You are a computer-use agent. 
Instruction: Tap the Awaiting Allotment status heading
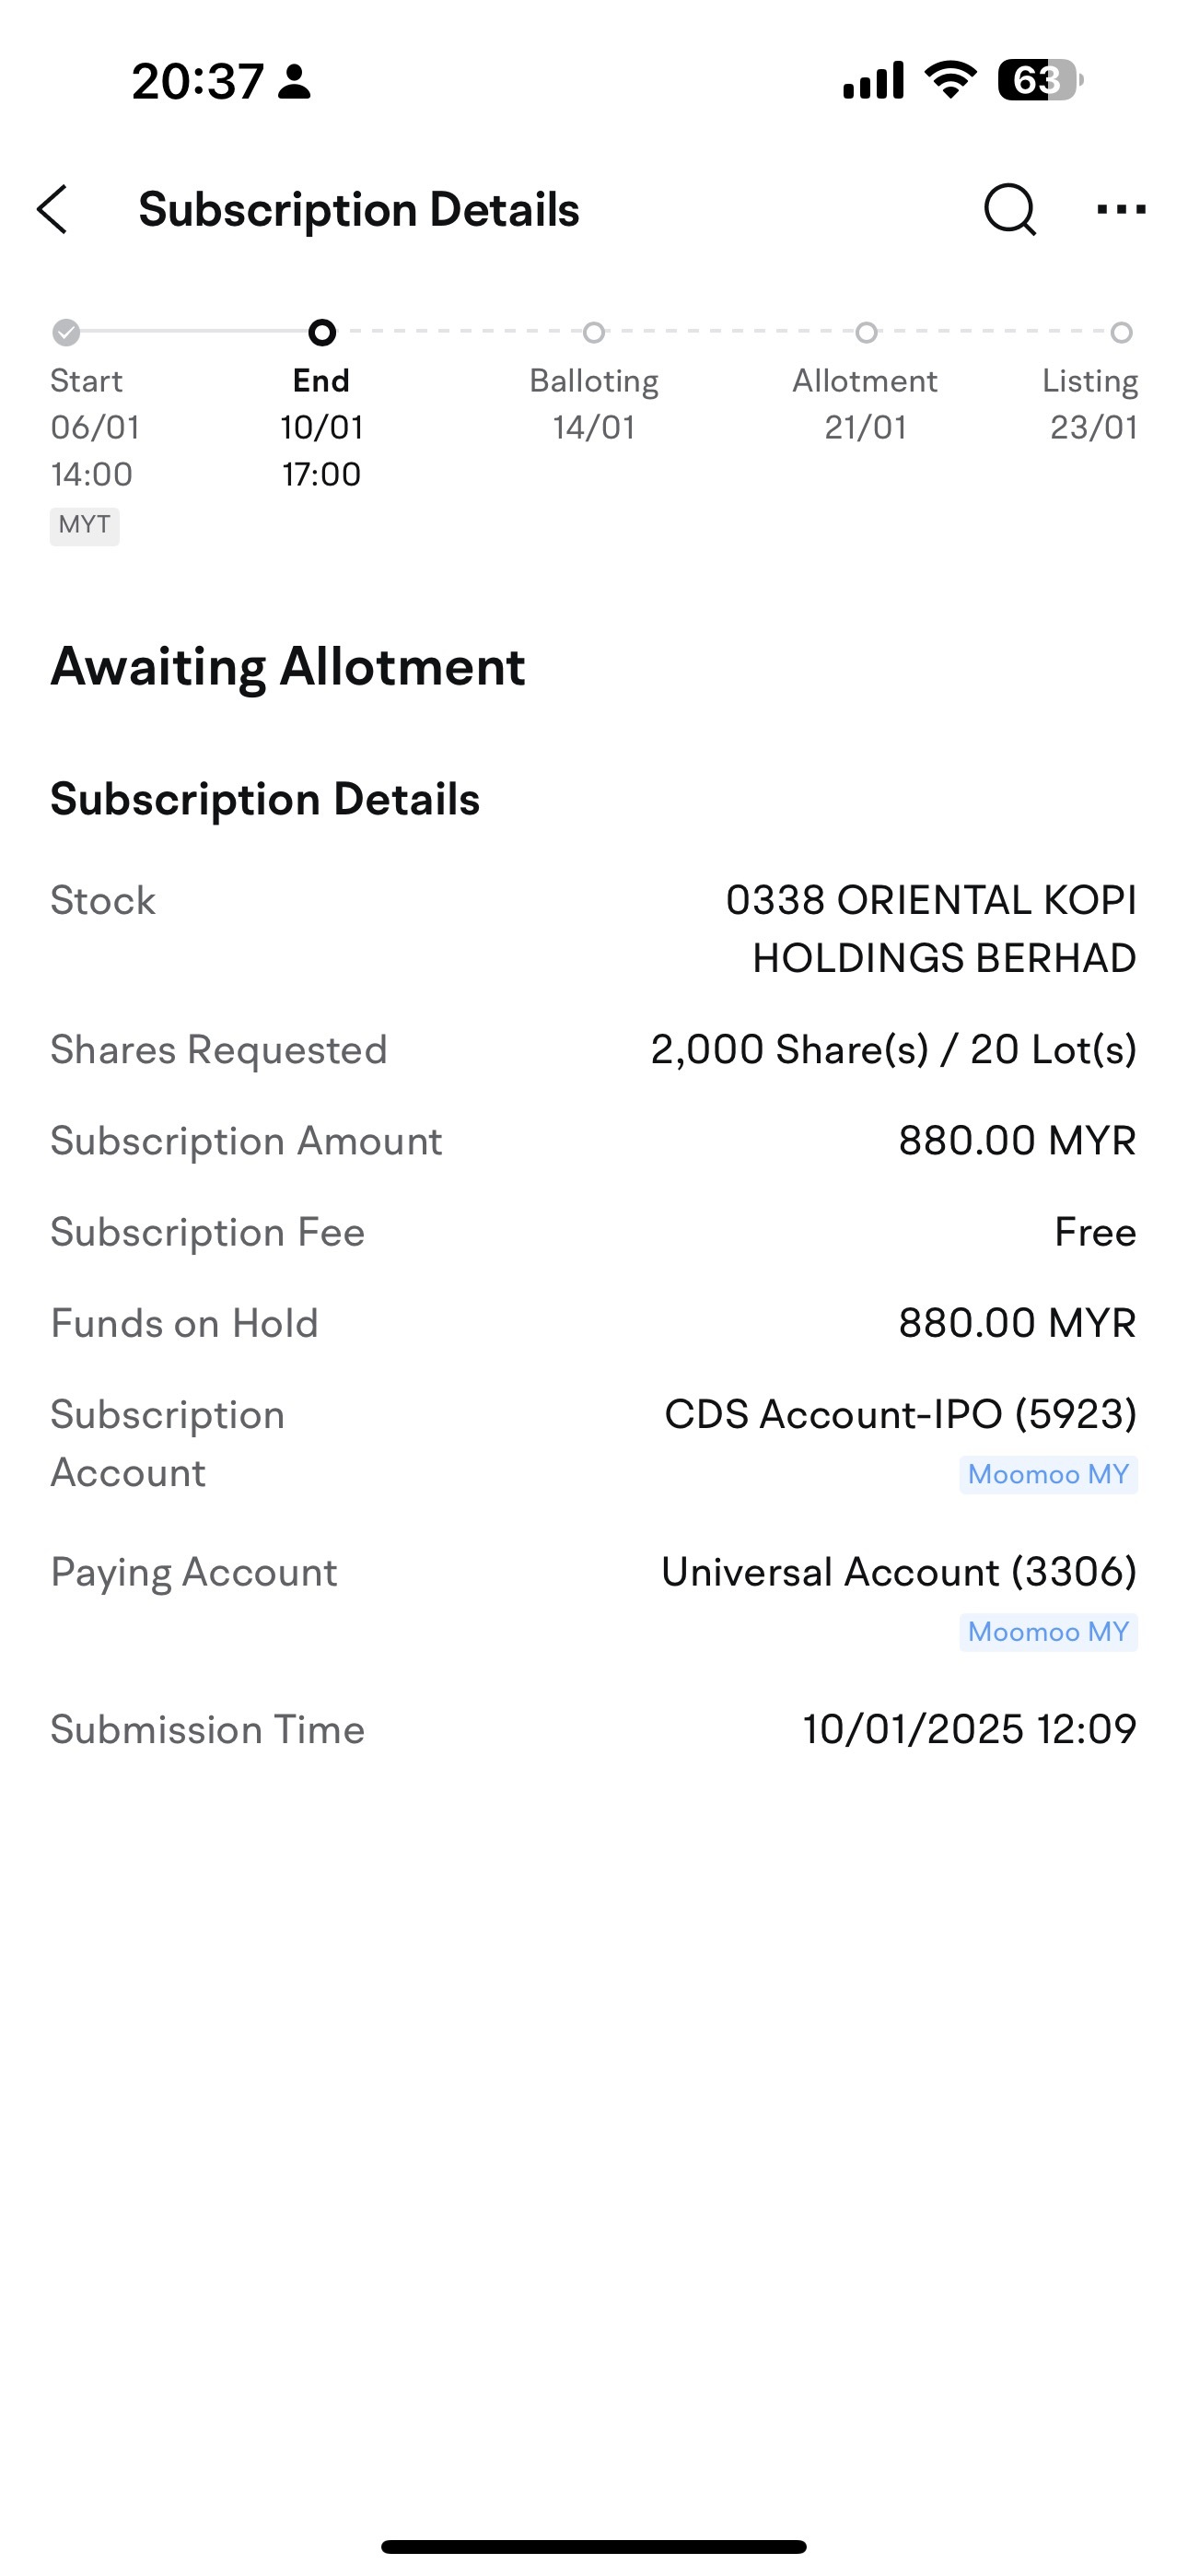pos(288,667)
